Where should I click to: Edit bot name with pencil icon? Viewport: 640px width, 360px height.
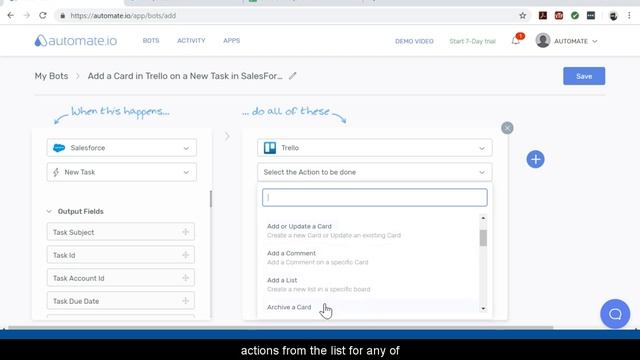click(x=292, y=76)
